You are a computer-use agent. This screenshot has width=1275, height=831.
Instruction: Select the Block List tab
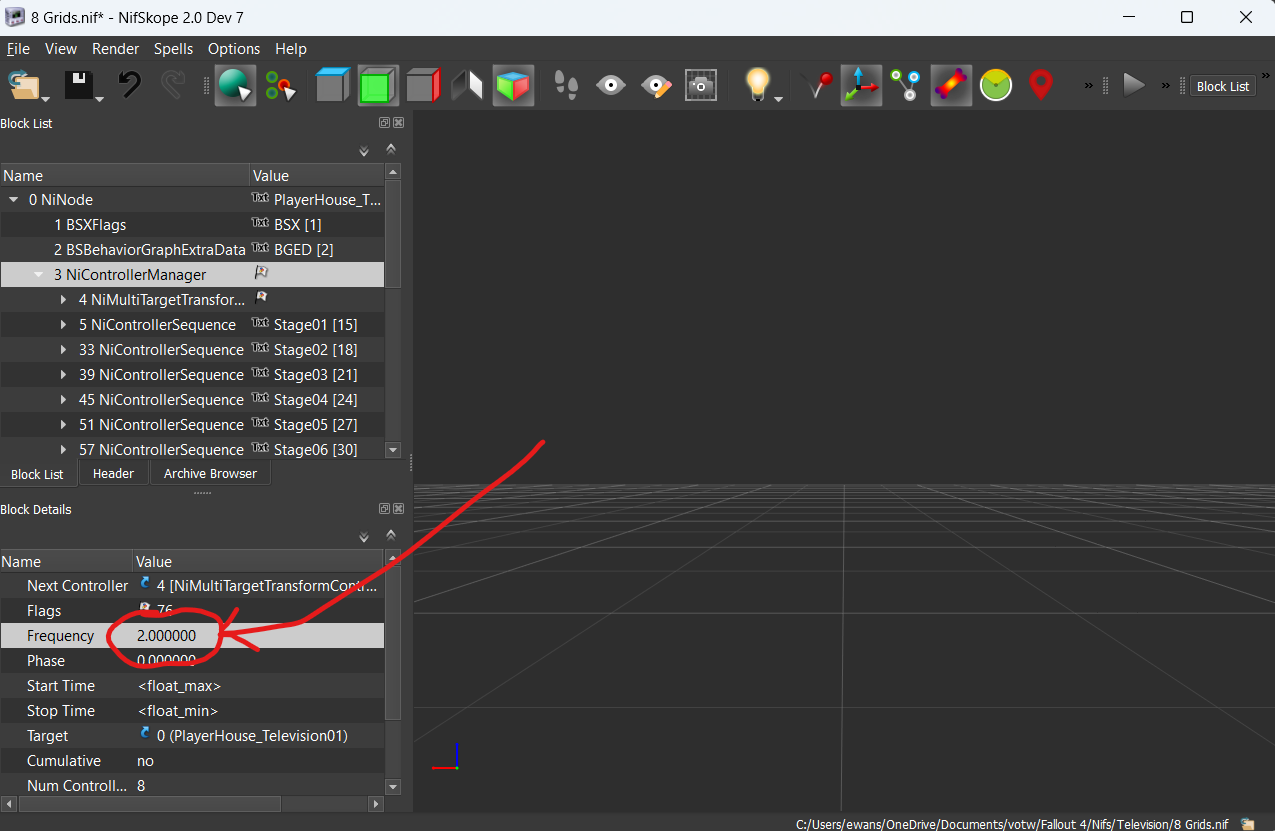coord(37,474)
